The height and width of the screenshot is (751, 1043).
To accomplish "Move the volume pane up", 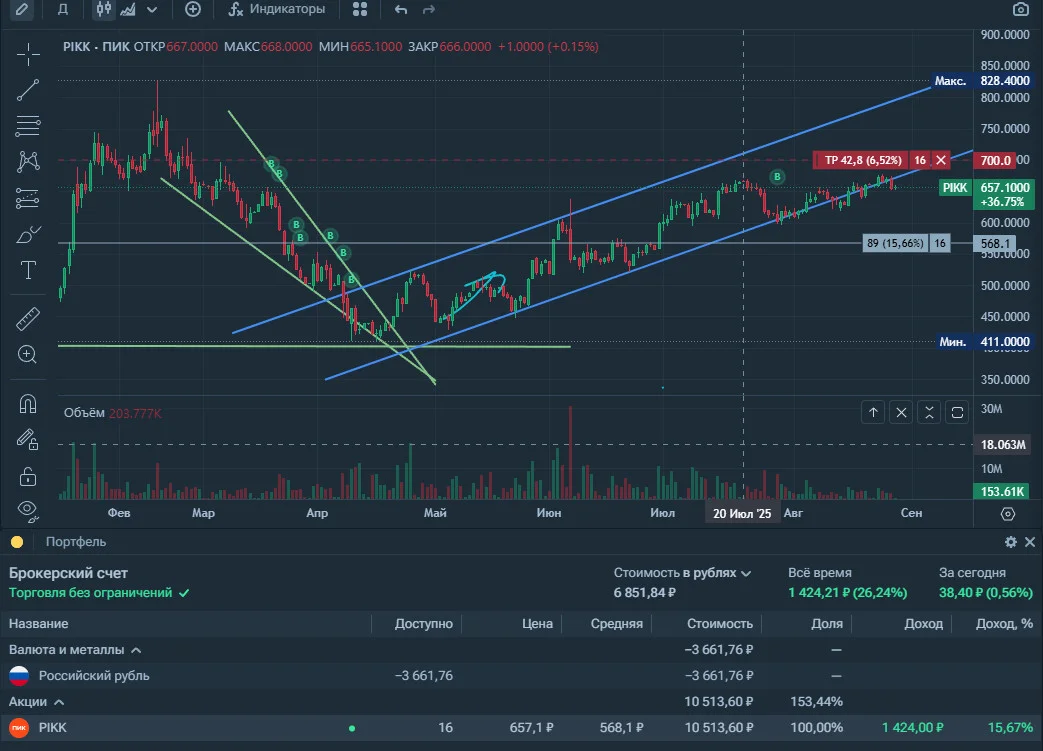I will 873,412.
